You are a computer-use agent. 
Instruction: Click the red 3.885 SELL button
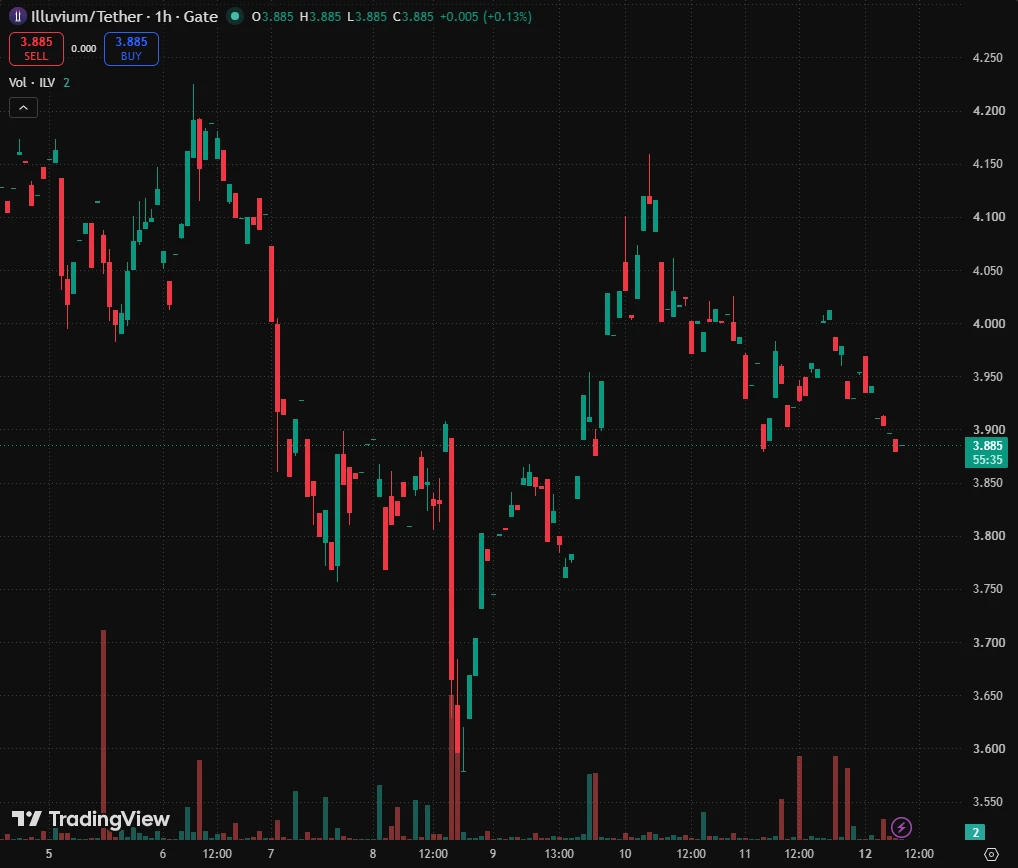(36, 49)
